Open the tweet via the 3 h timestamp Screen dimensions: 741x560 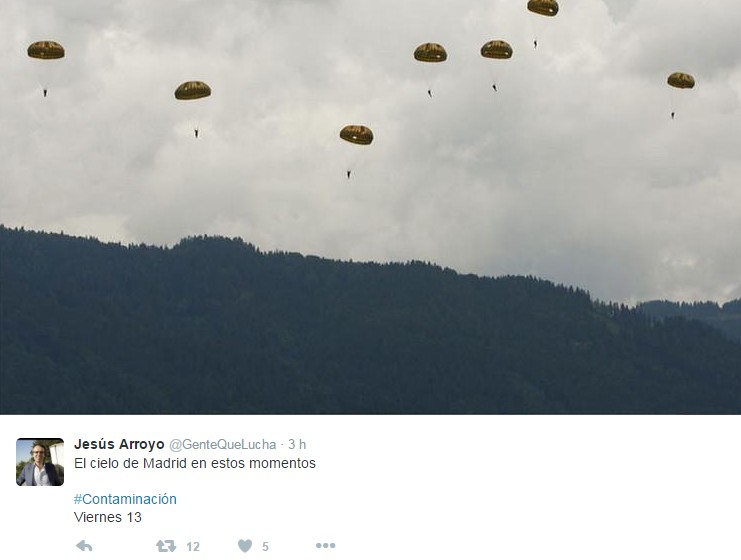[x=297, y=444]
